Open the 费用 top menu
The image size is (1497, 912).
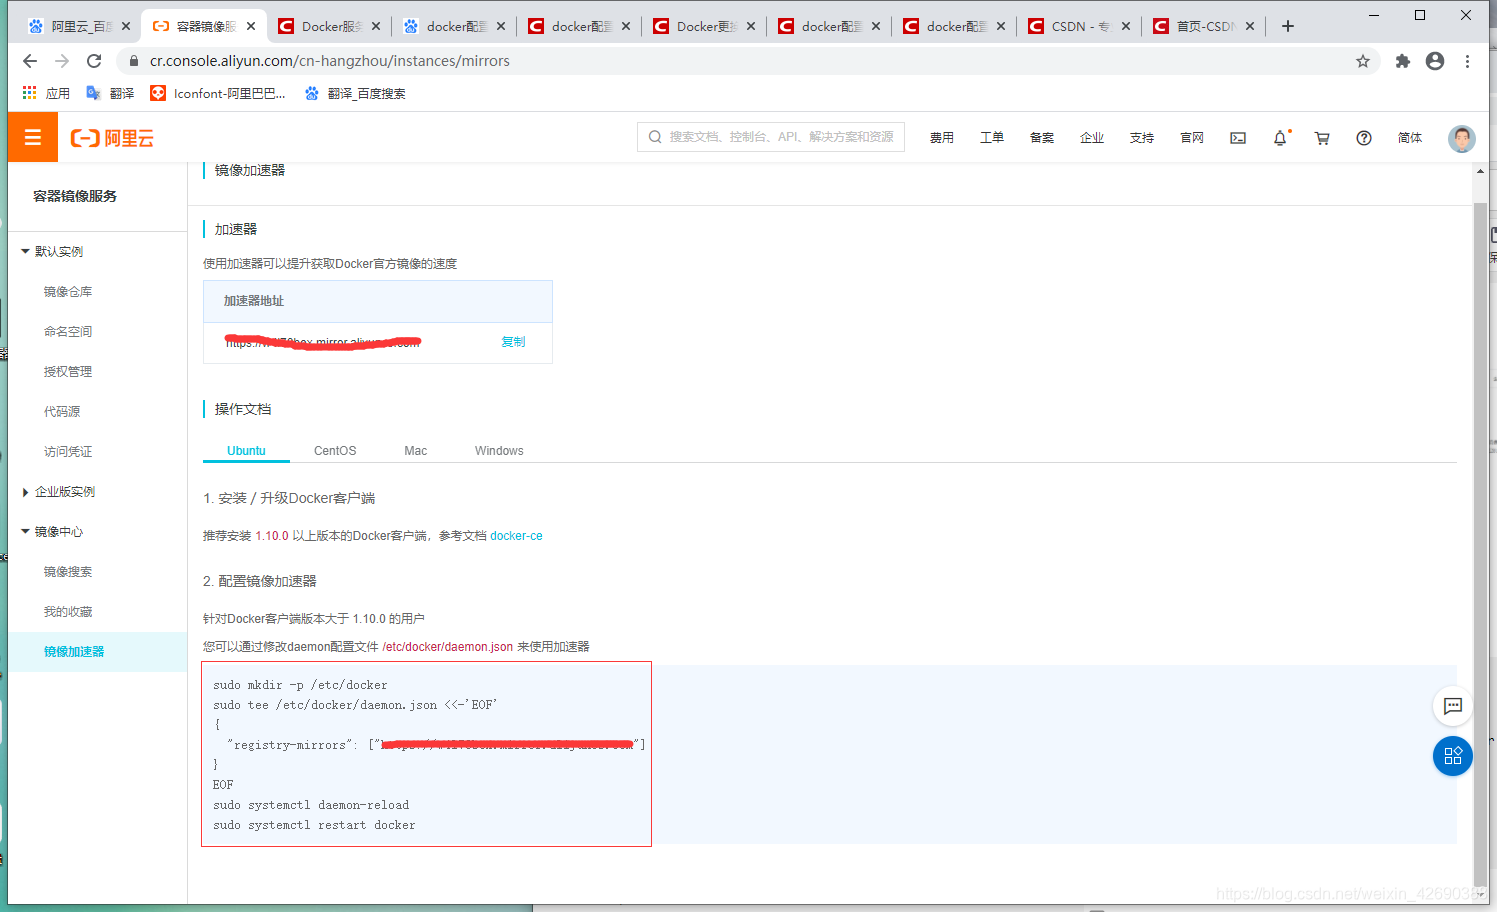click(x=942, y=138)
